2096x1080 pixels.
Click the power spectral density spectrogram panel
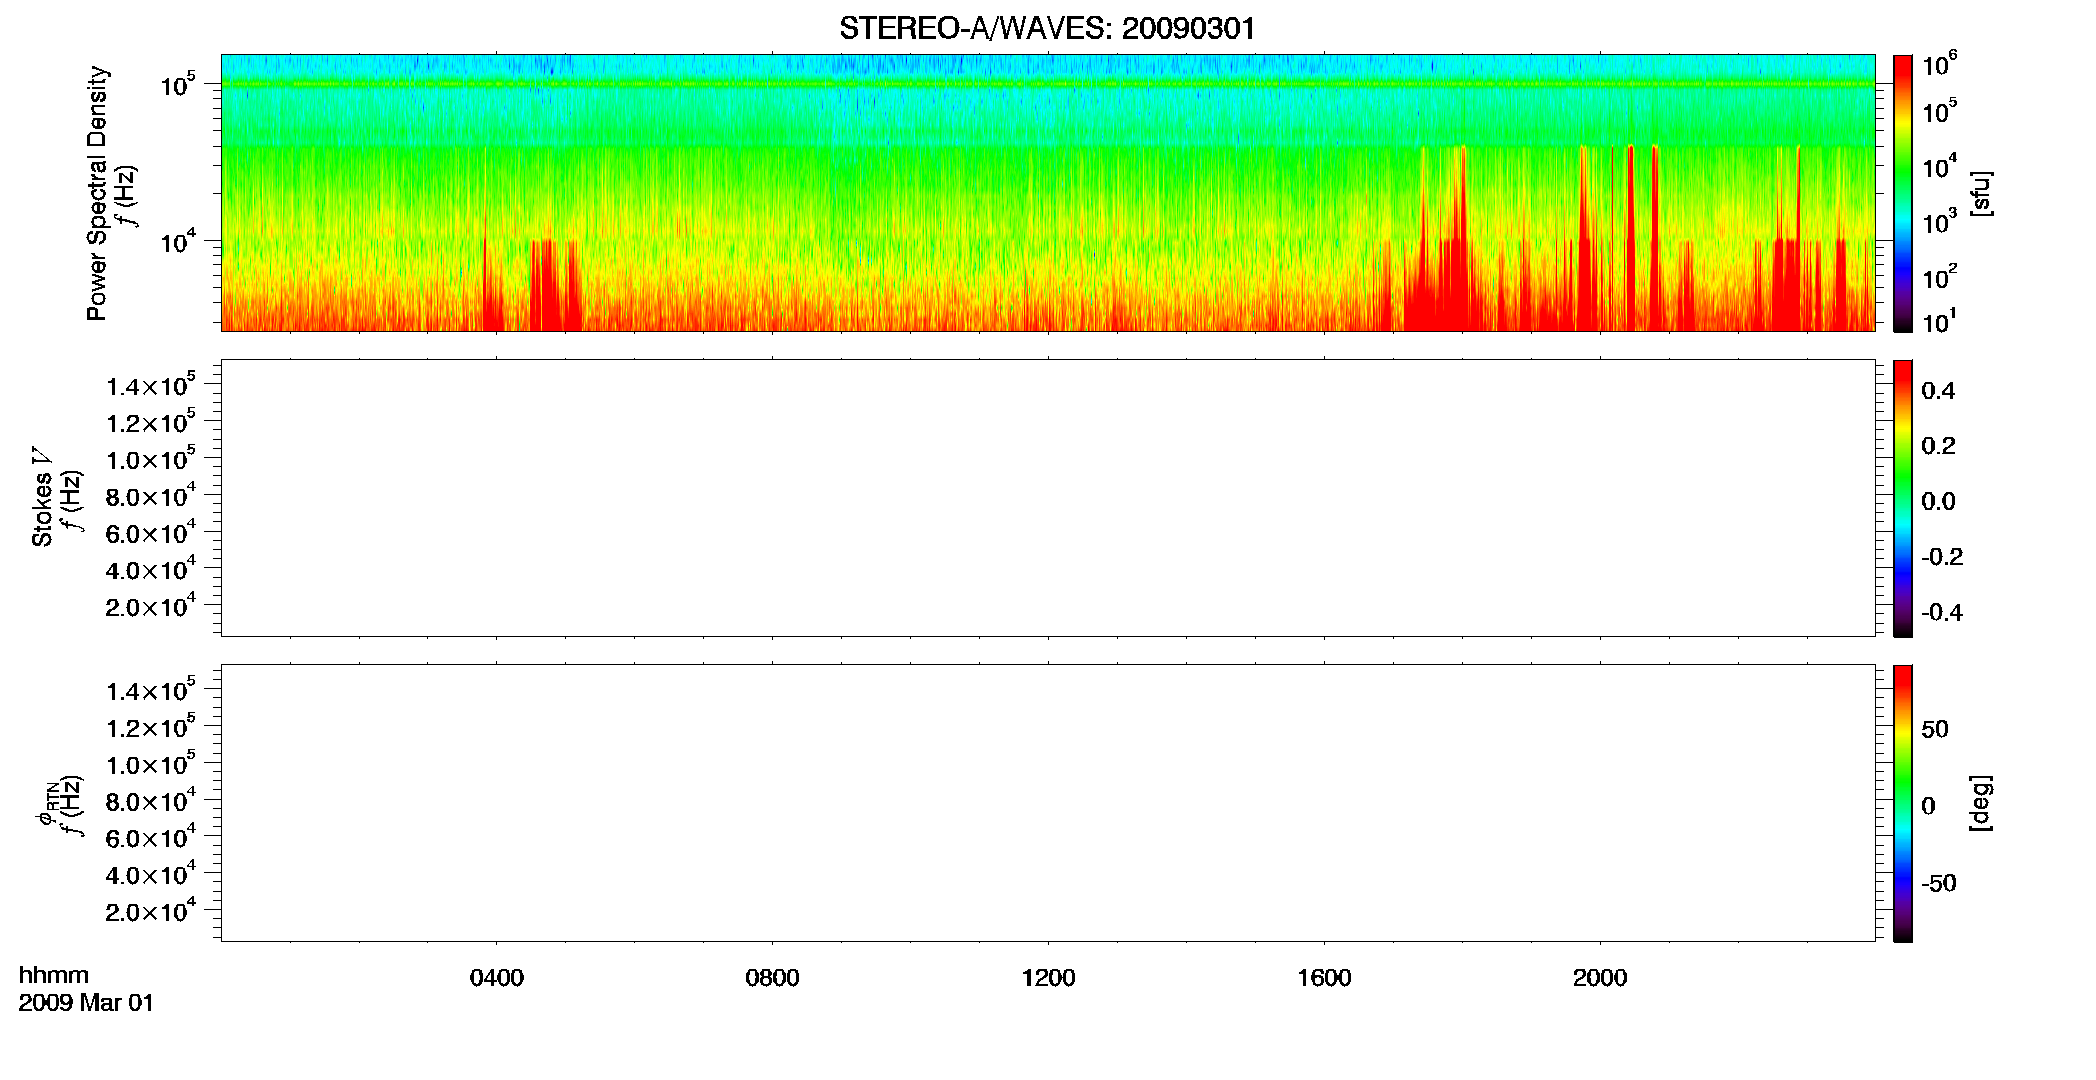click(1048, 193)
